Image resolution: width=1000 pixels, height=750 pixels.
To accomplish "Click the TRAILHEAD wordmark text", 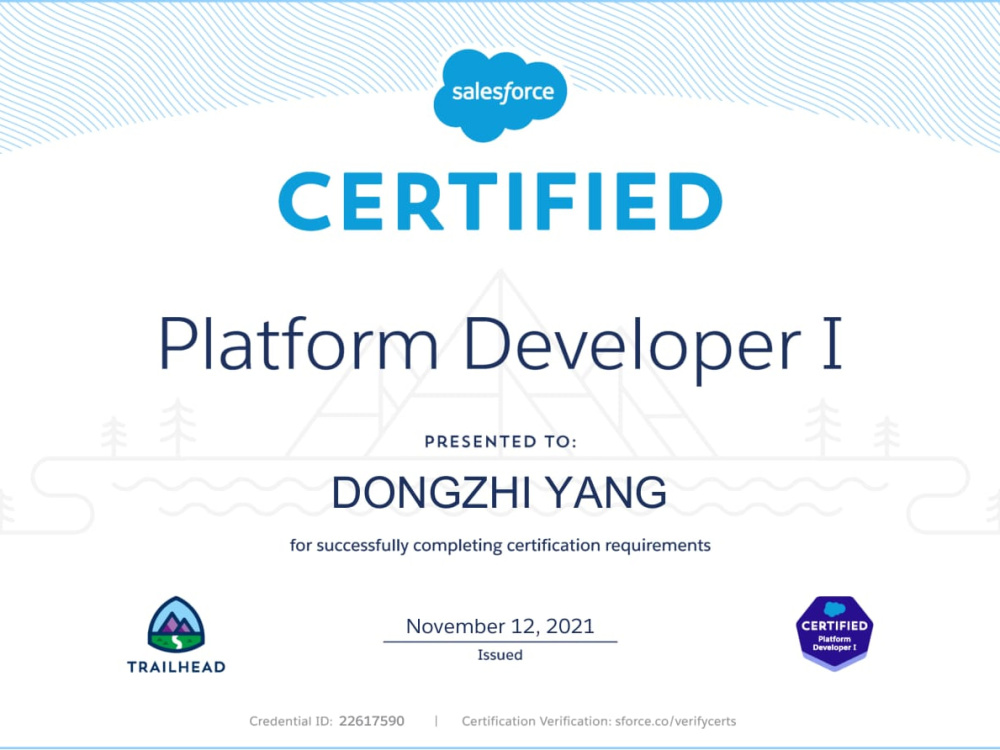I will pyautogui.click(x=176, y=667).
